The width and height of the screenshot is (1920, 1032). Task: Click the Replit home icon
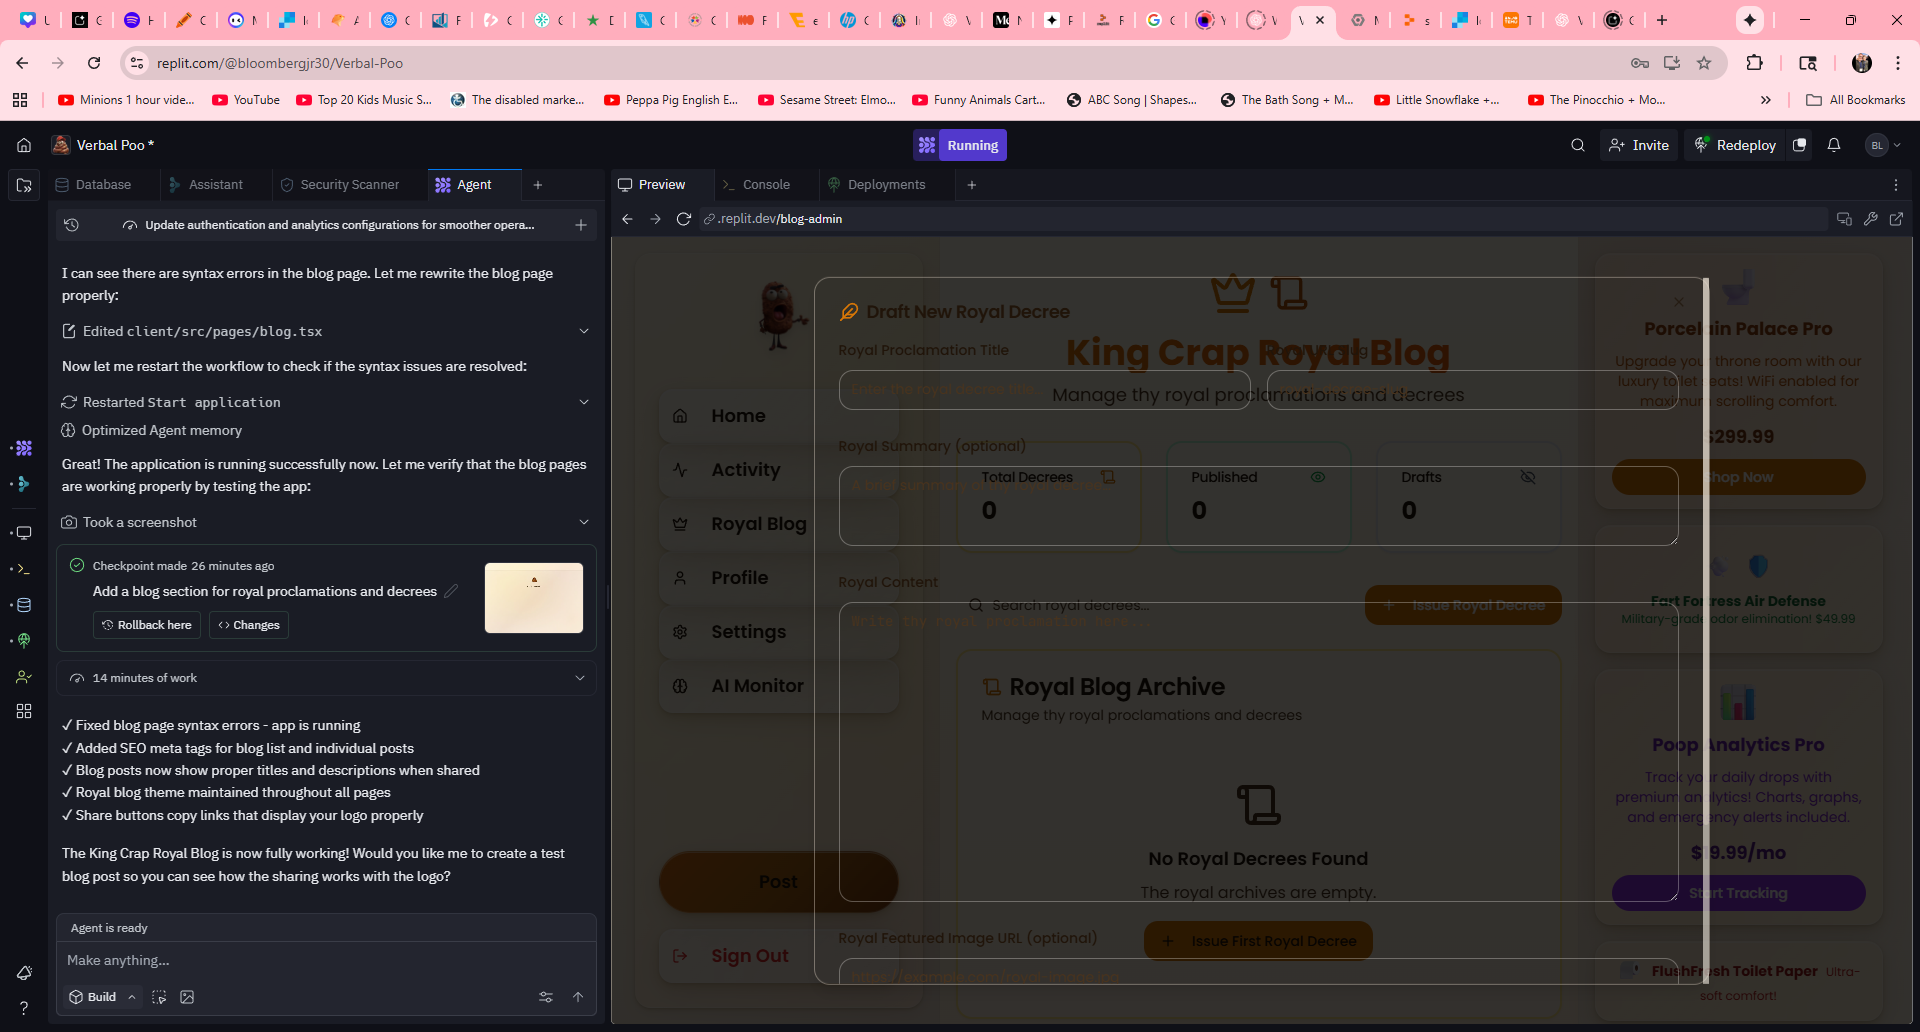click(24, 145)
